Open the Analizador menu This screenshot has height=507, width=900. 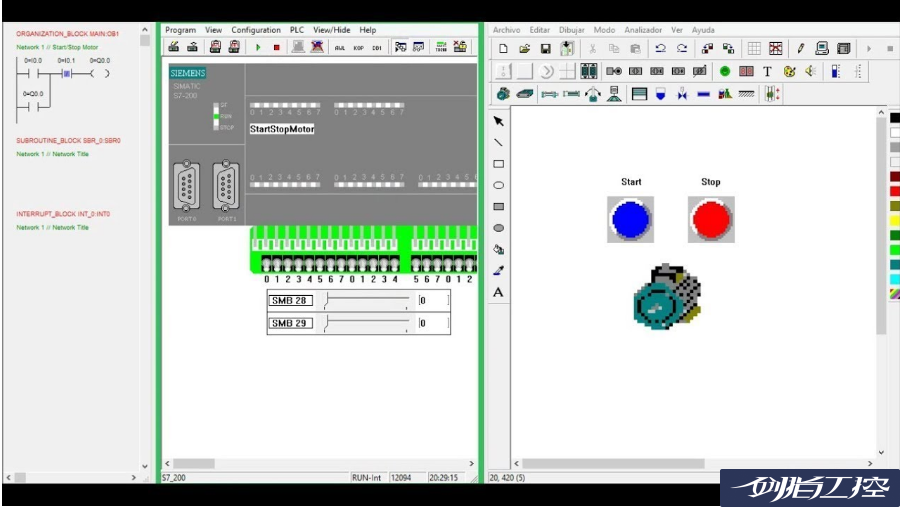[x=642, y=30]
